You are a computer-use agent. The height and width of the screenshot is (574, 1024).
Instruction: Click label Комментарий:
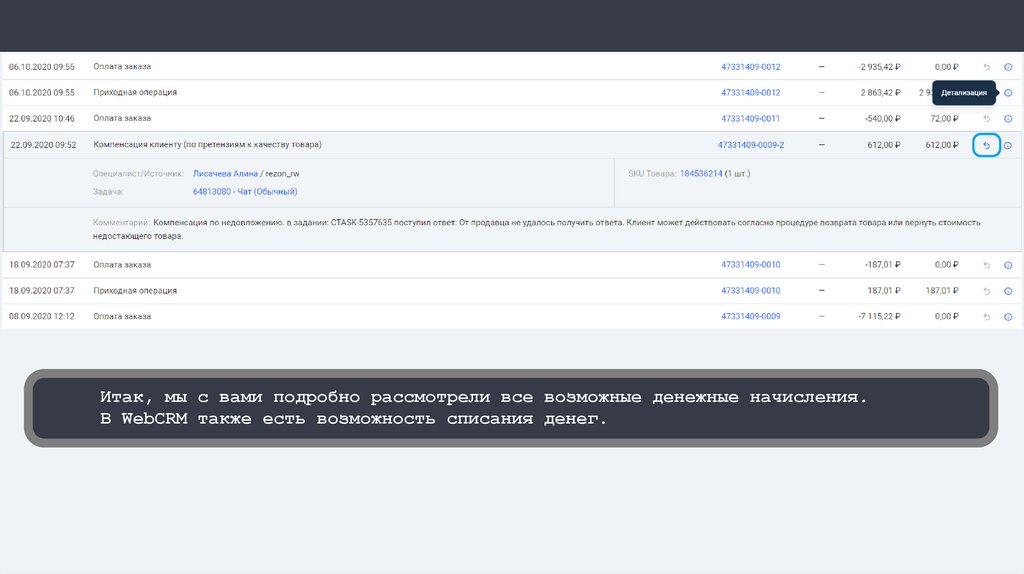pos(121,223)
